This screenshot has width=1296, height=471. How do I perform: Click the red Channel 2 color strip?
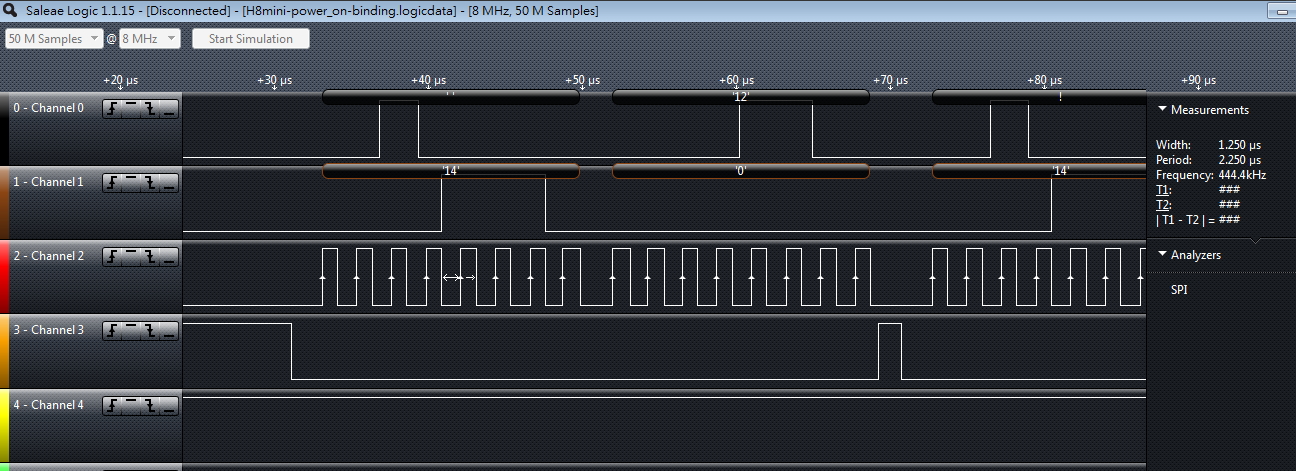(x=4, y=277)
